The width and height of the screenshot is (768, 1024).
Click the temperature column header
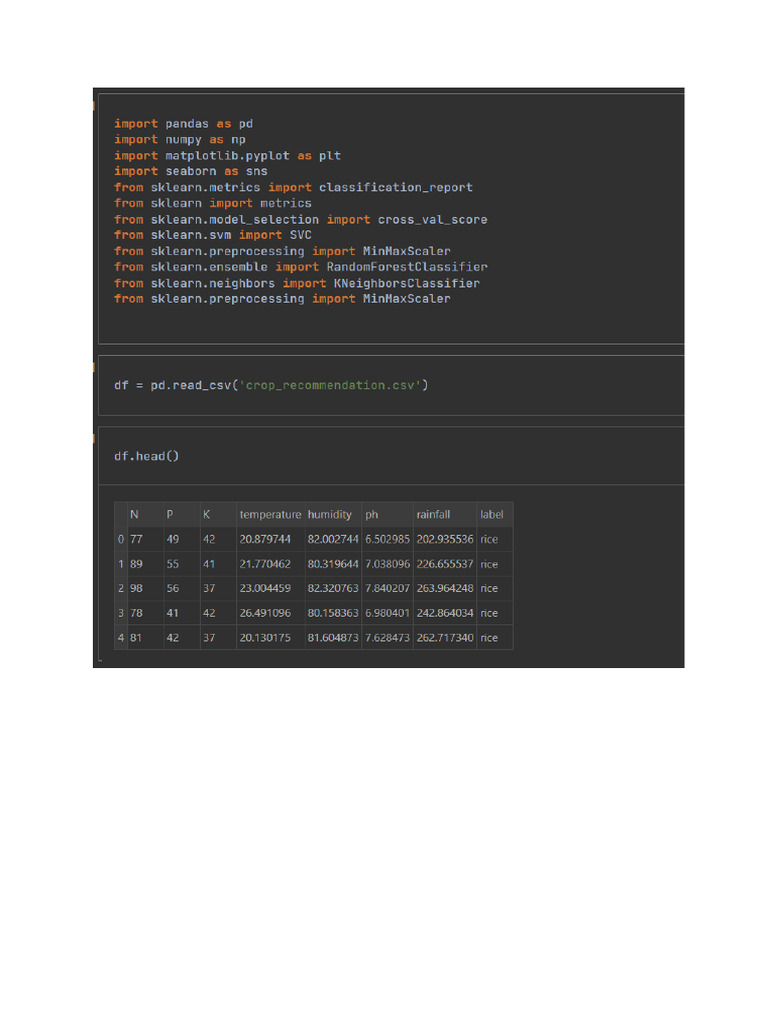(x=269, y=514)
